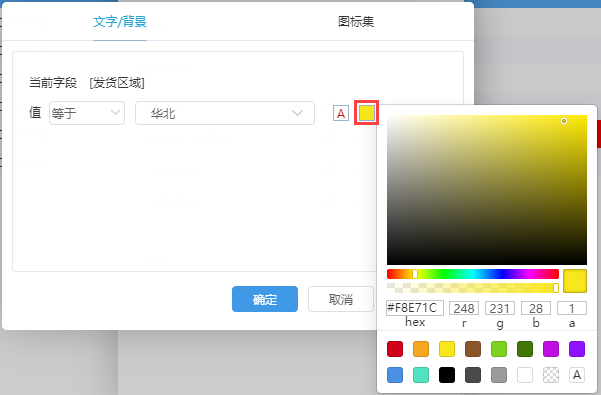Click the hex color input field
The image size is (601, 395).
(x=415, y=308)
